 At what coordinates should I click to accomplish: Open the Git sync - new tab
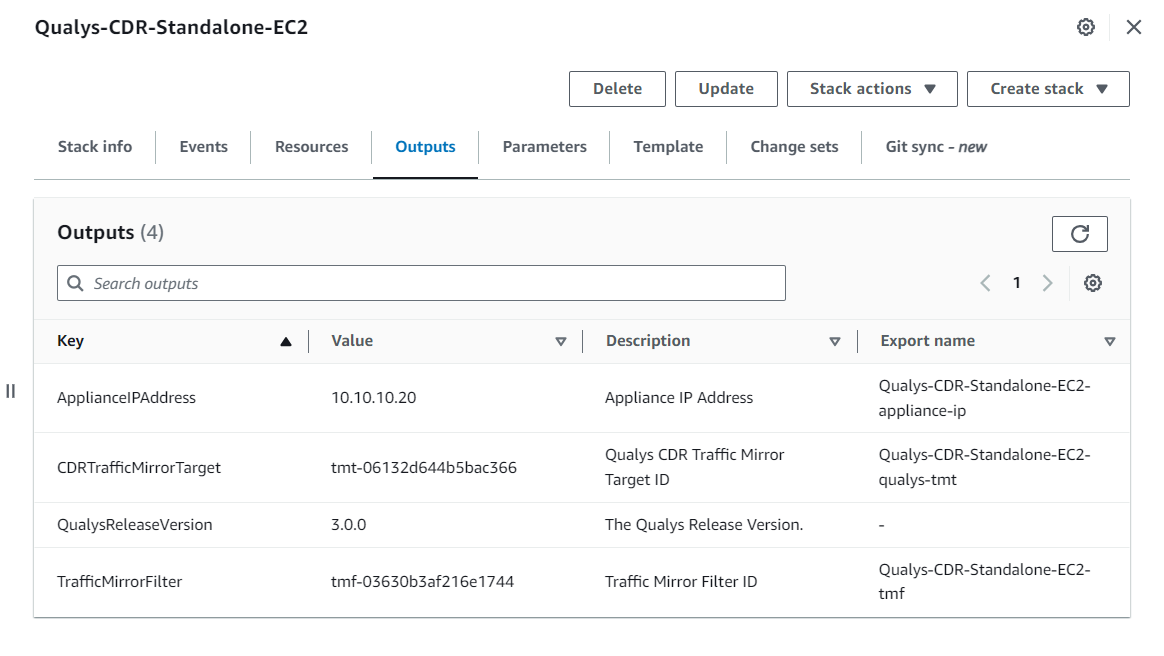[x=936, y=147]
